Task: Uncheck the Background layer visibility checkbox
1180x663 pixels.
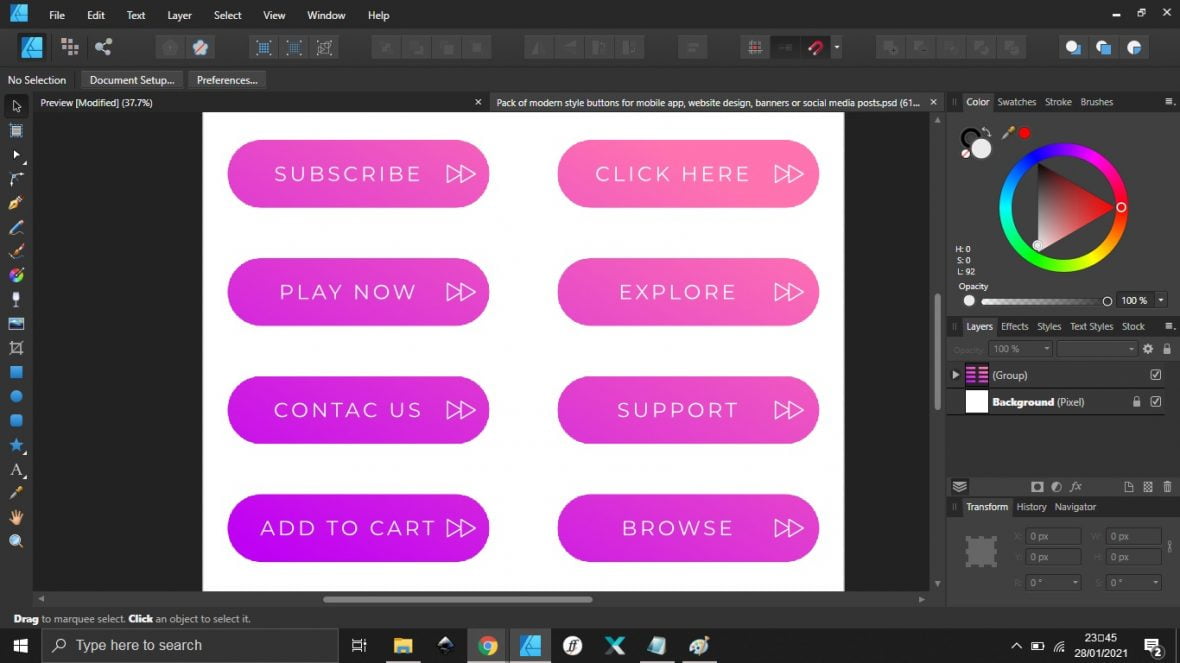Action: 1155,401
